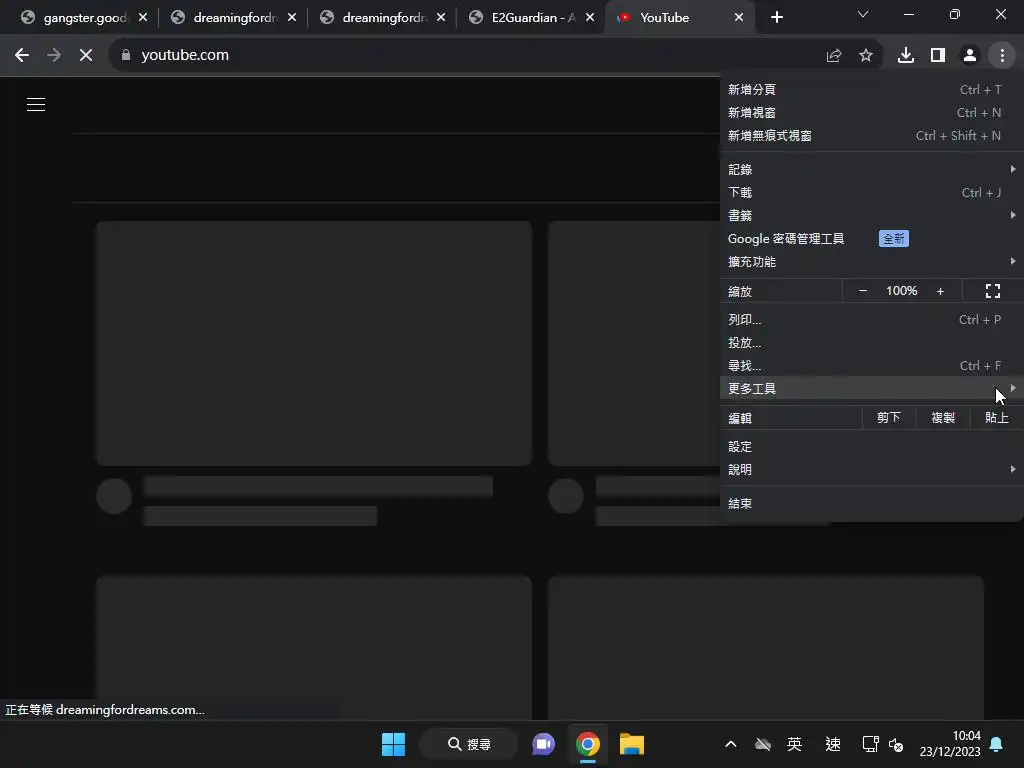Viewport: 1024px width, 768px height.
Task: Stop loading the page with X button
Action: click(x=86, y=56)
